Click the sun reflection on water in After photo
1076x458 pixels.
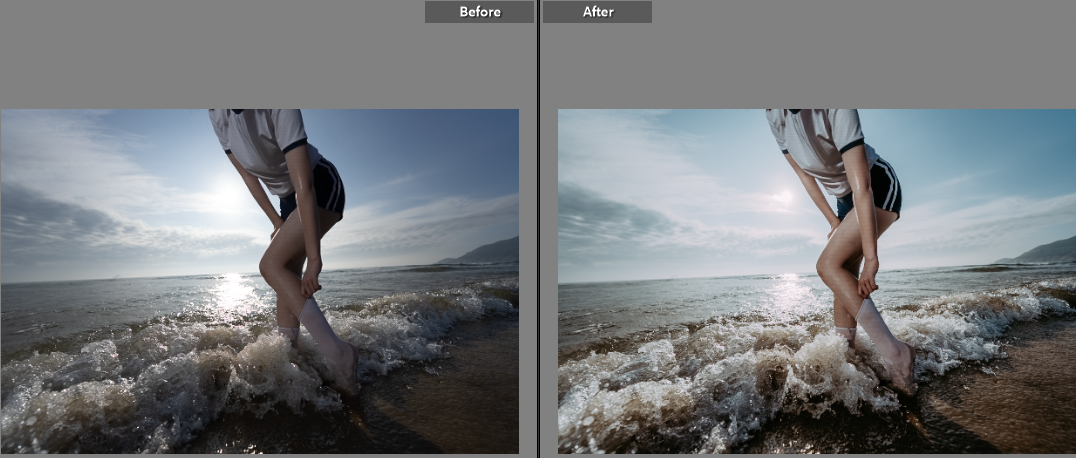790,291
